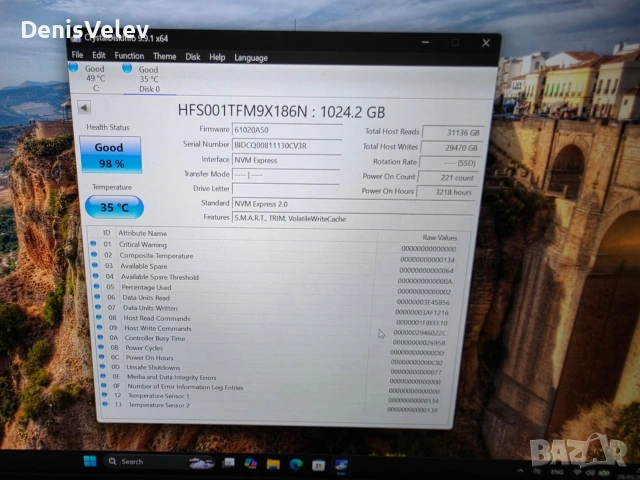Click the ID column header
The height and width of the screenshot is (480, 640).
click(x=107, y=232)
